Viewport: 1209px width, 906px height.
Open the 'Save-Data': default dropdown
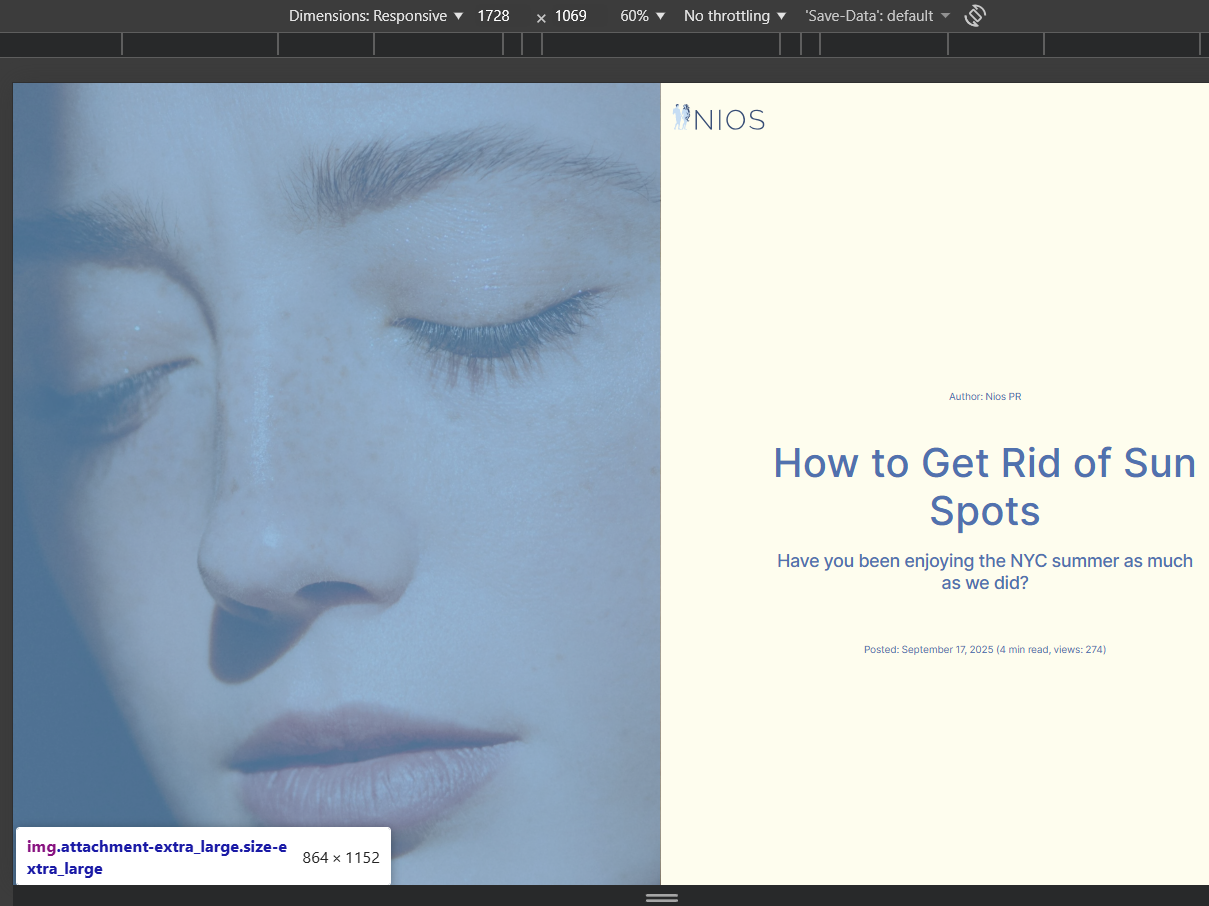(877, 16)
